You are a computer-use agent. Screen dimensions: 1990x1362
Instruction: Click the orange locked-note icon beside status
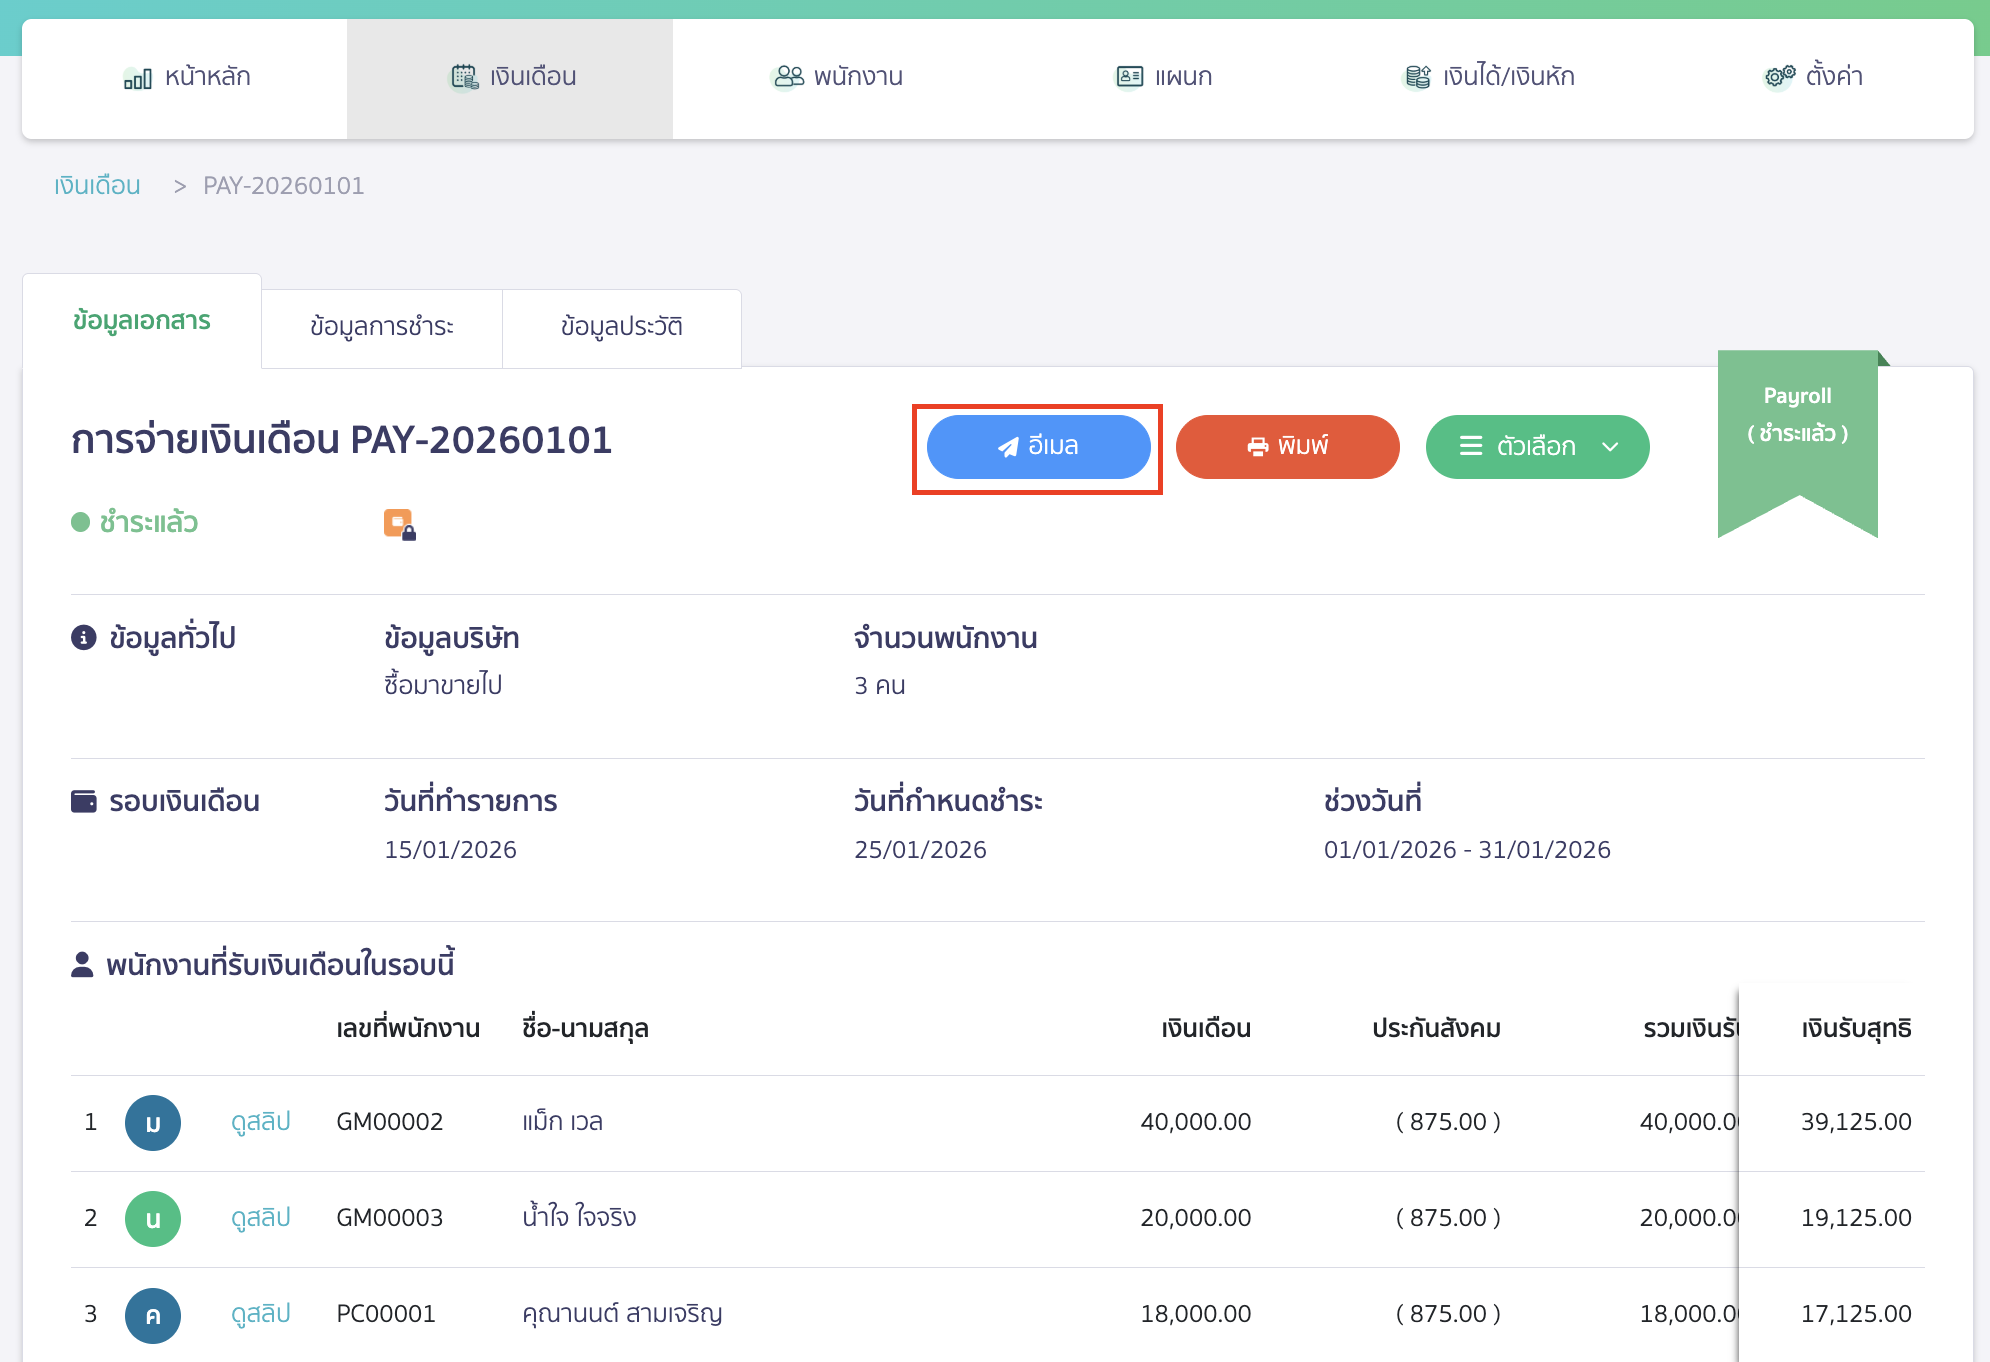click(x=399, y=524)
